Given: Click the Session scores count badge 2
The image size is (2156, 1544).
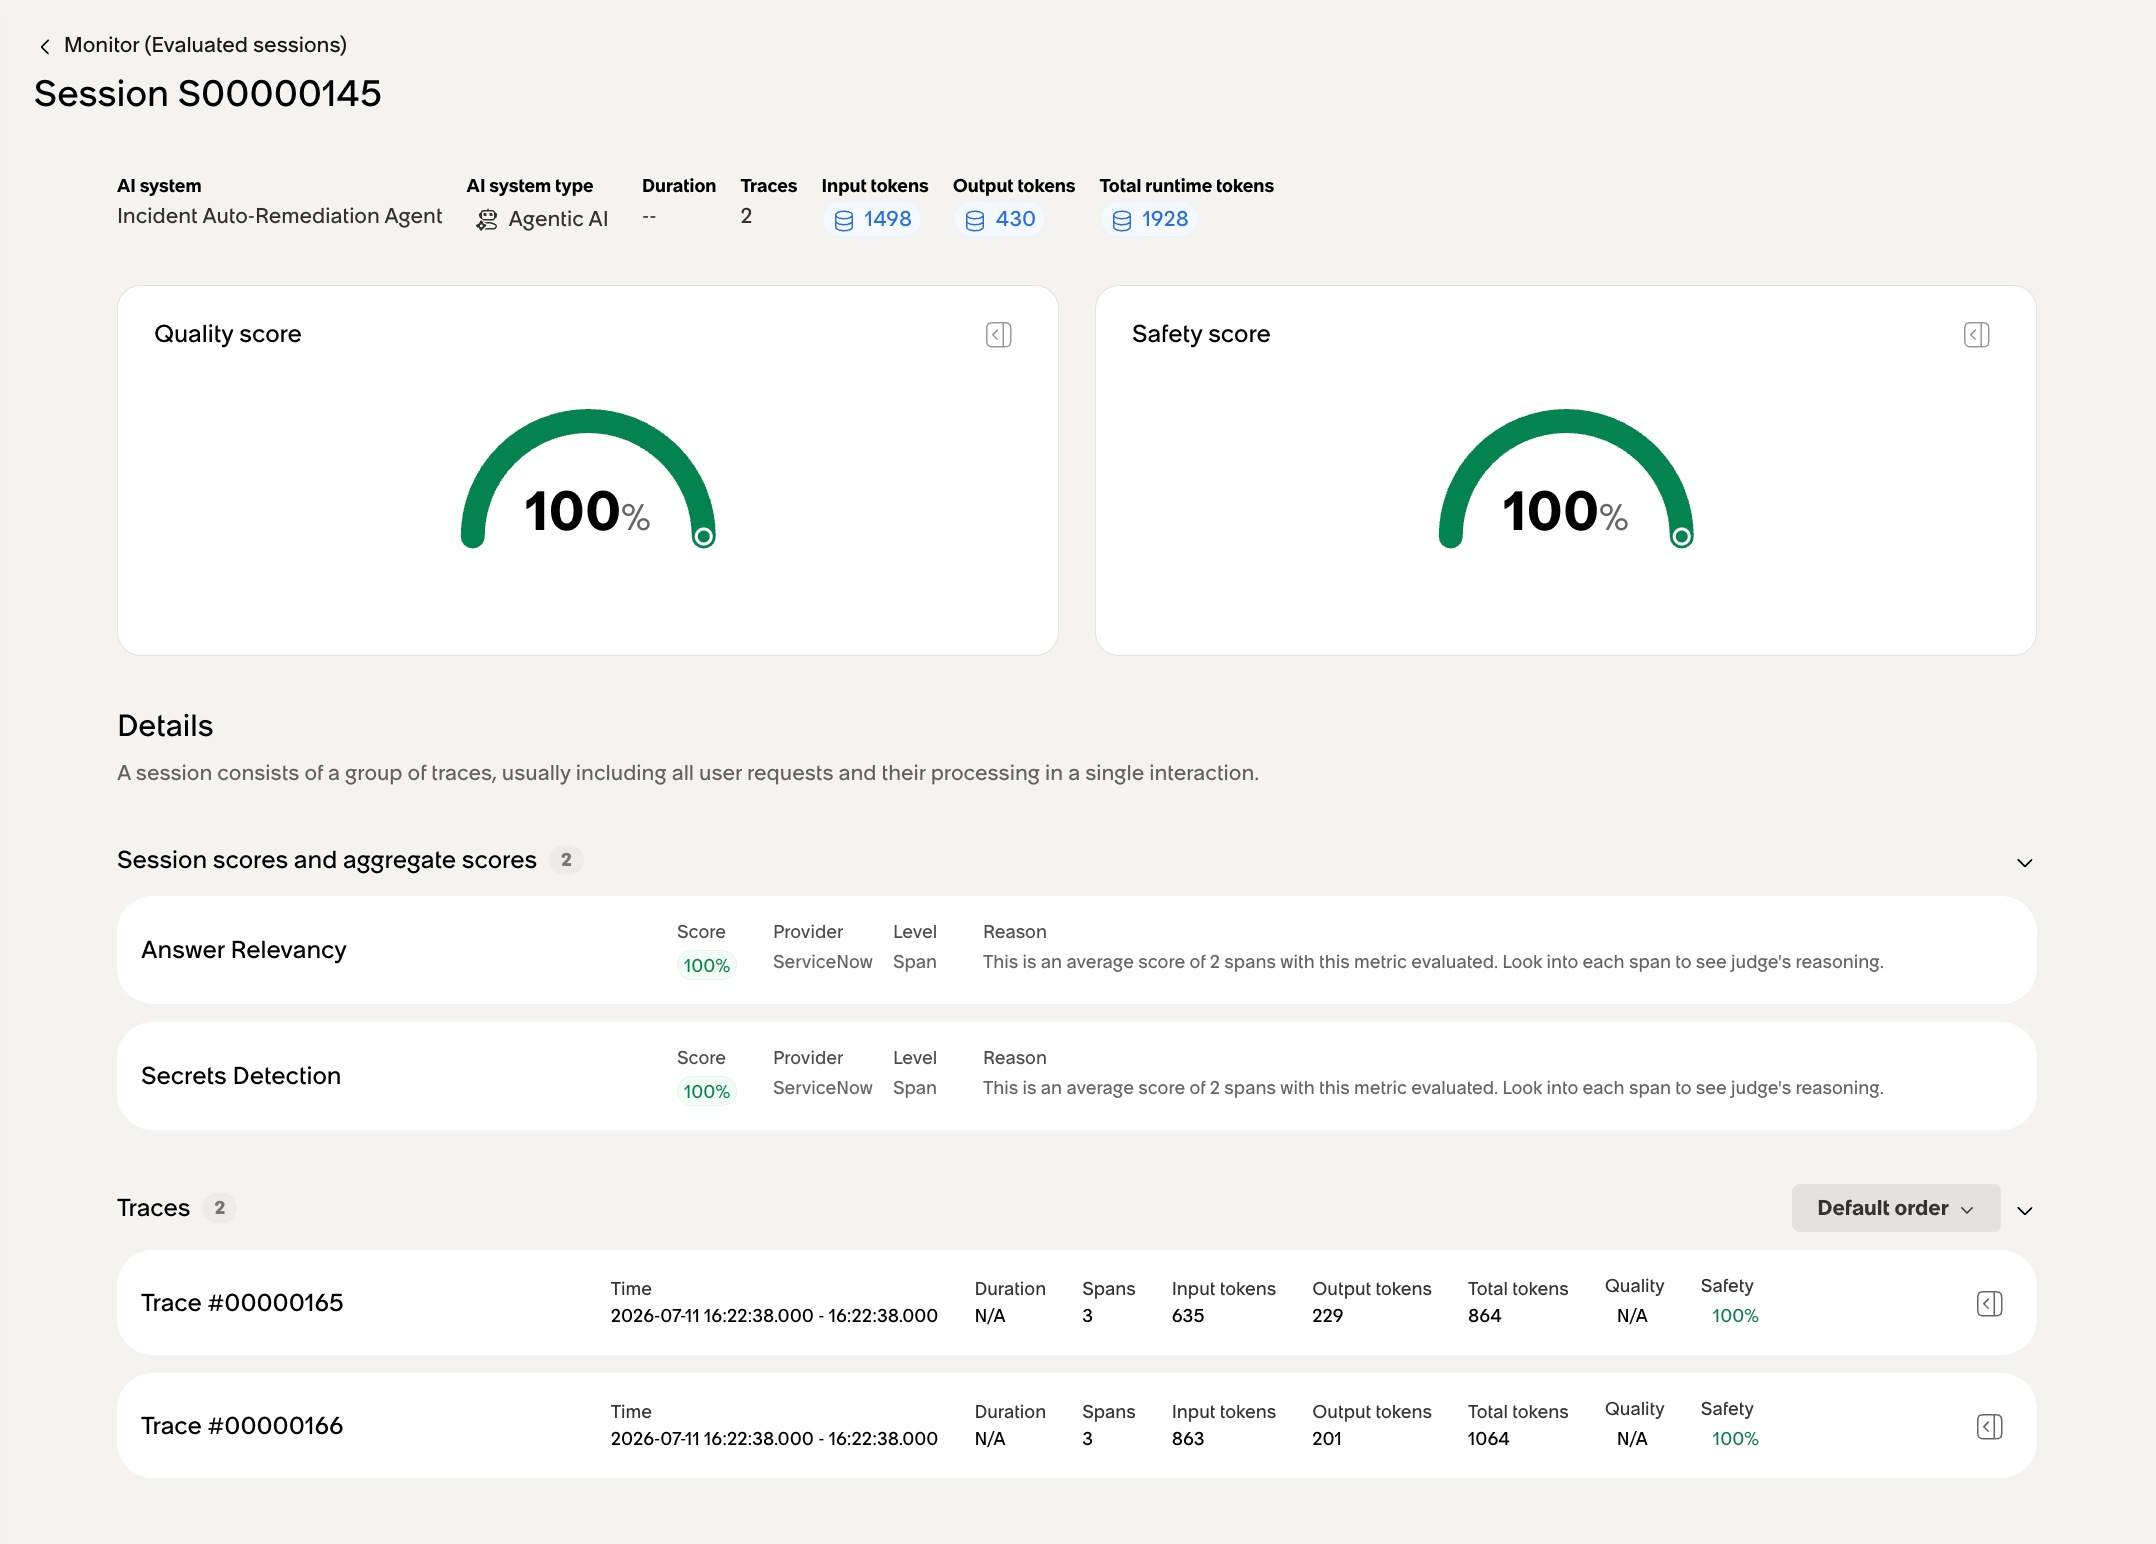Looking at the screenshot, I should [566, 860].
